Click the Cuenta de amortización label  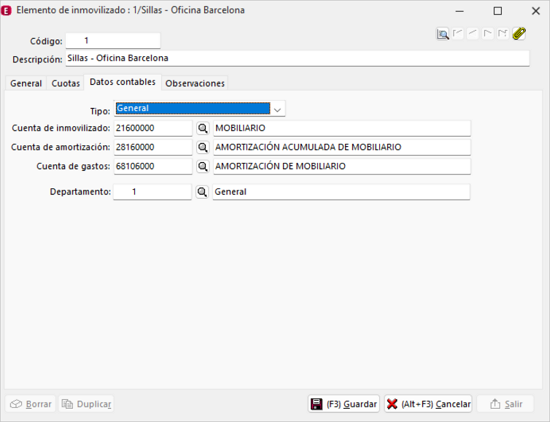(x=61, y=147)
